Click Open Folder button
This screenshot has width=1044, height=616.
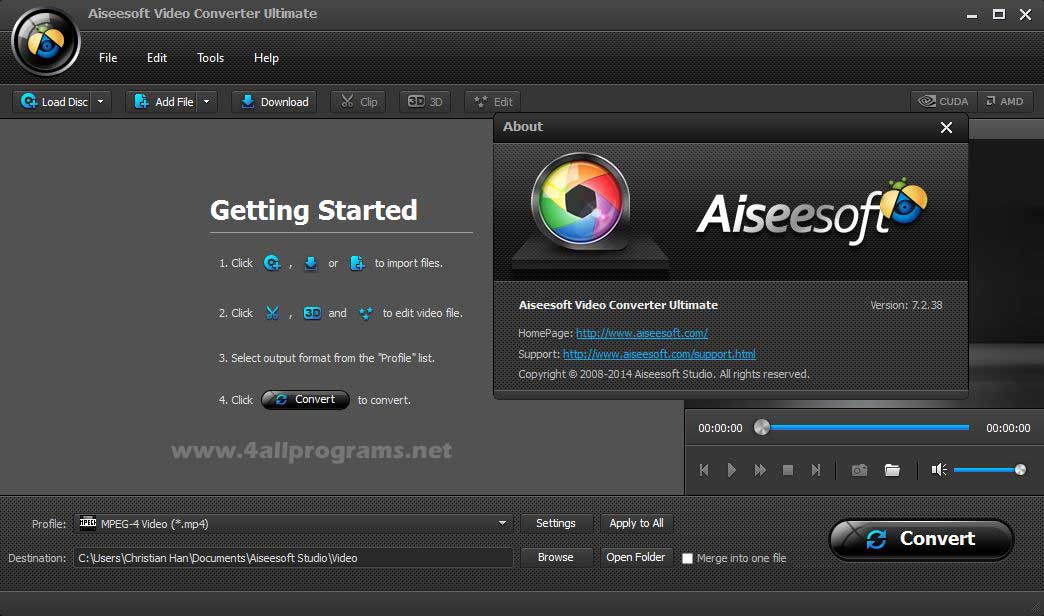(x=636, y=557)
